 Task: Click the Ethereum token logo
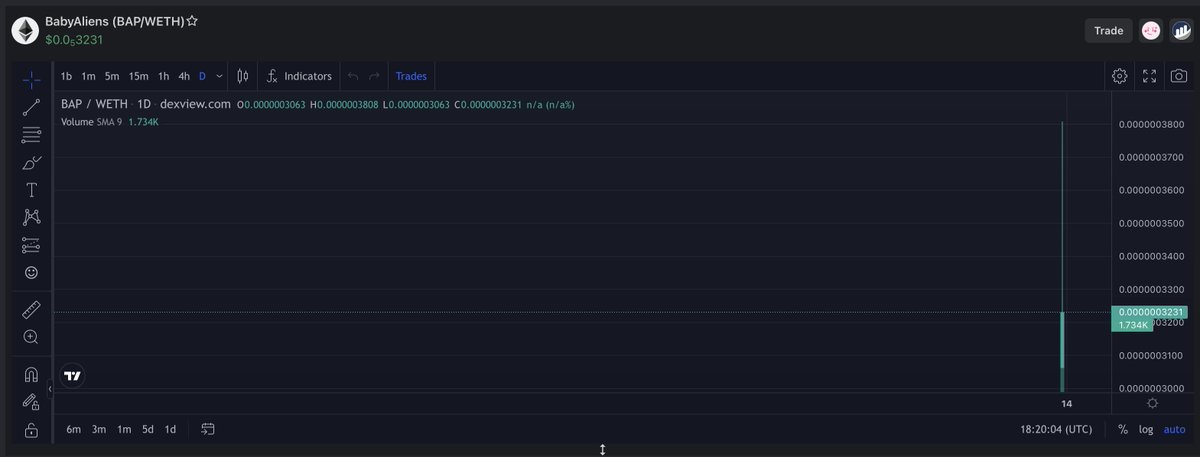[x=25, y=30]
